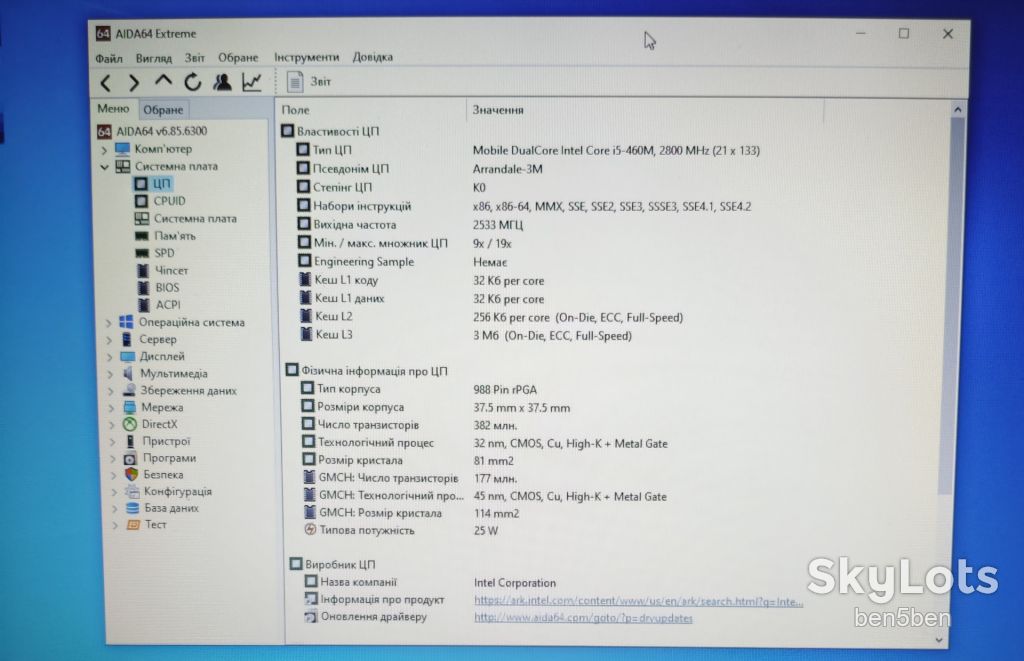
Task: Open the BIOS tree item
Action: (159, 287)
